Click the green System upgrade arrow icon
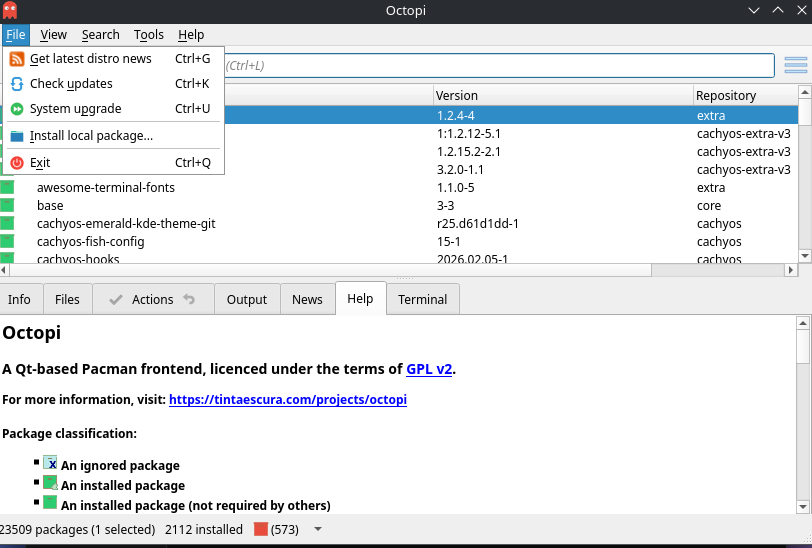This screenshot has width=812, height=548. 17,109
